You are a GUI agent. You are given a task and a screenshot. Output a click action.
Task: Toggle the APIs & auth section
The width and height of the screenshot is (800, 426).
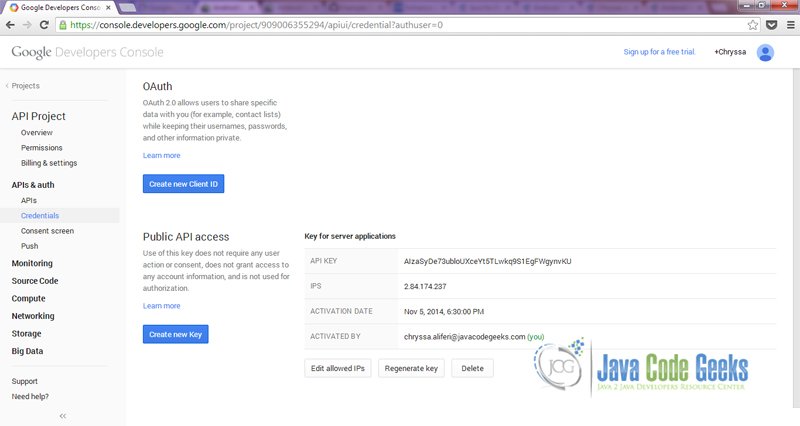click(33, 185)
